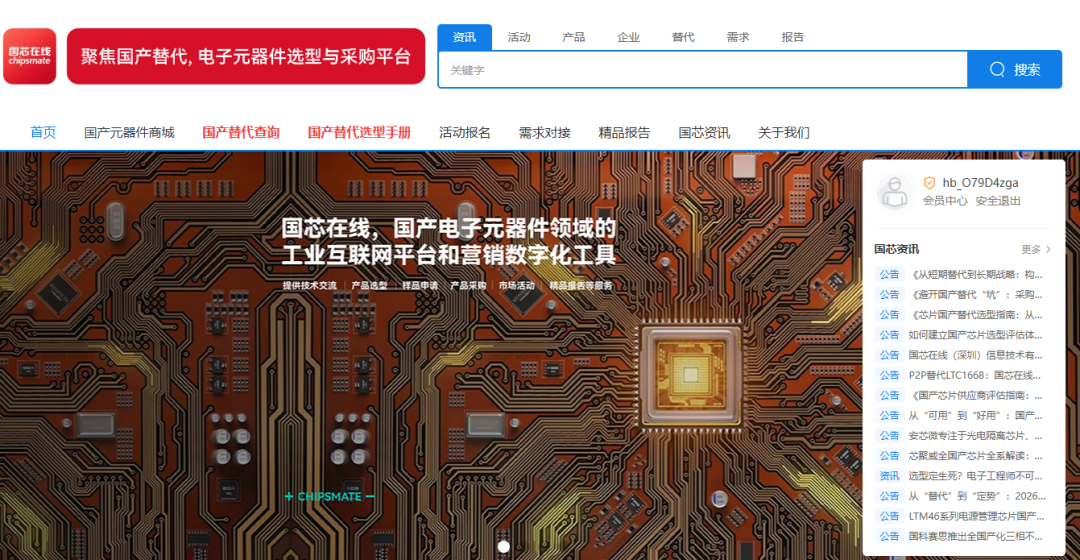Click the banner headline 国芯在线，国产电子元器件领域的

pos(448,228)
